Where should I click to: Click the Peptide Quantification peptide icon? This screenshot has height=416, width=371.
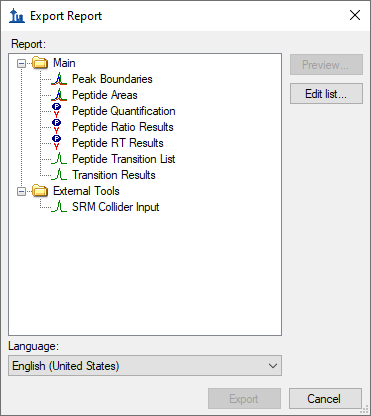click(x=57, y=111)
